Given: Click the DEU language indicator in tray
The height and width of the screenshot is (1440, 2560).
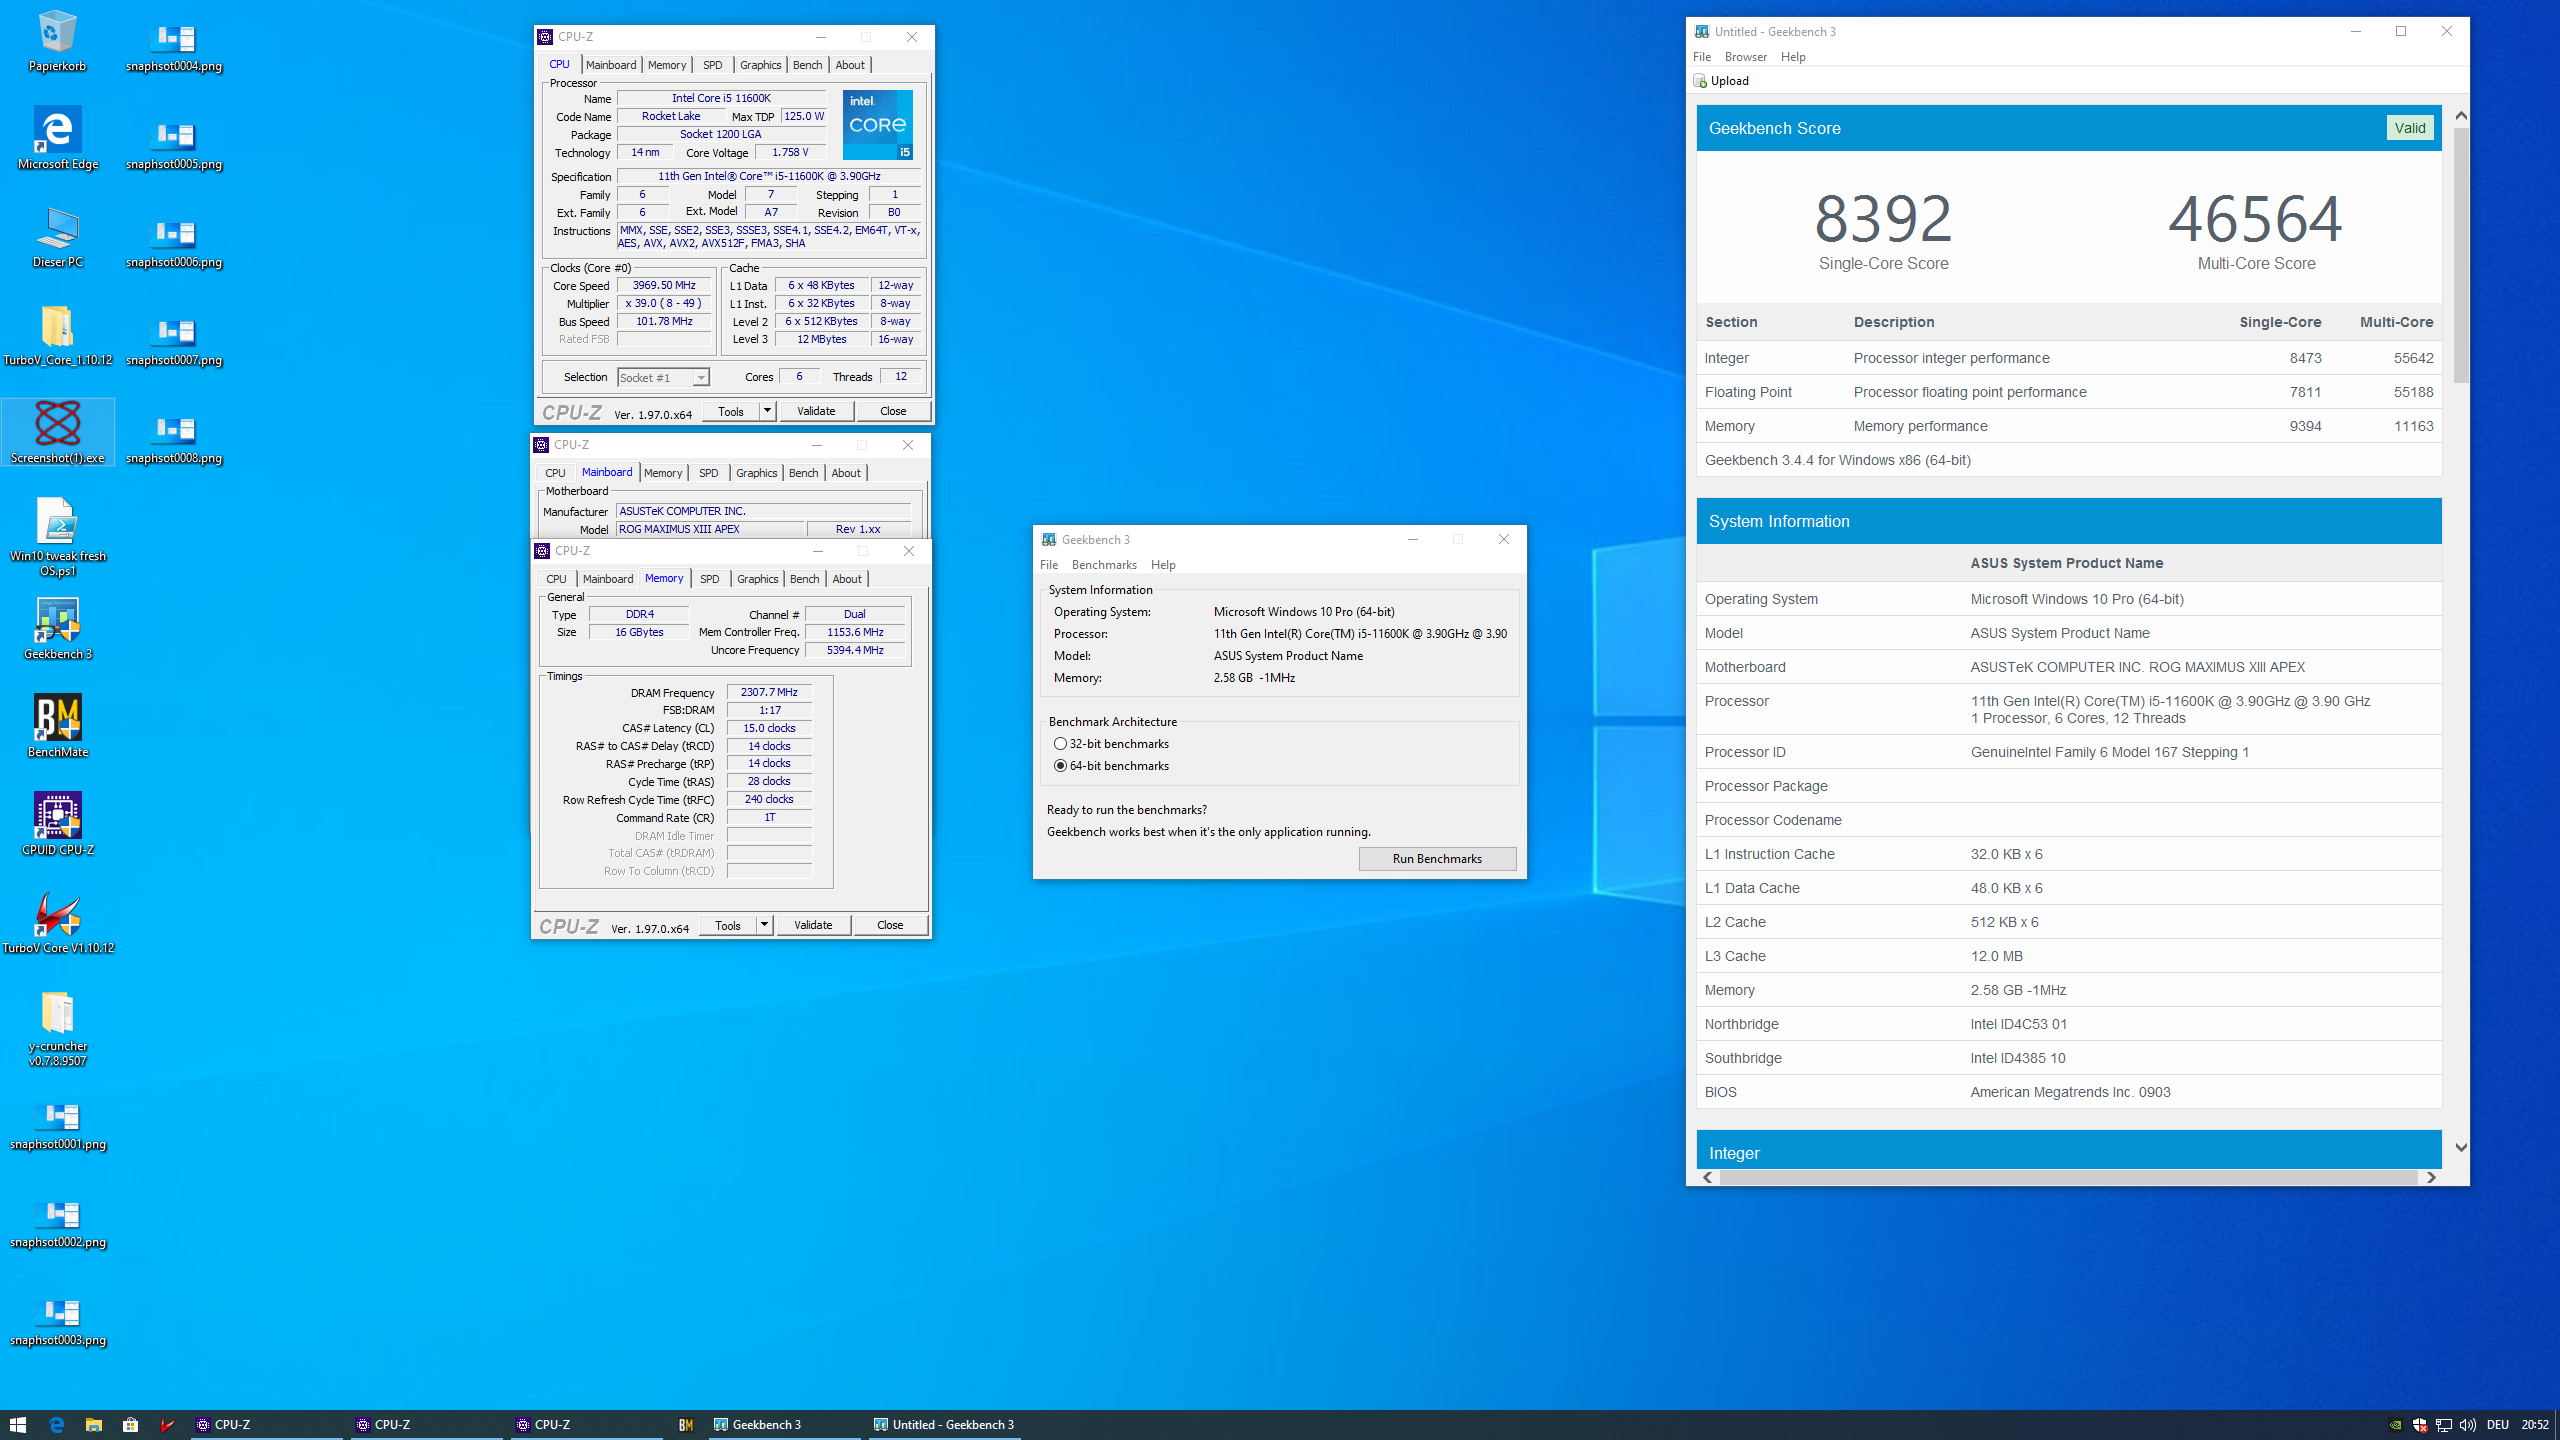Looking at the screenshot, I should pyautogui.click(x=2498, y=1425).
